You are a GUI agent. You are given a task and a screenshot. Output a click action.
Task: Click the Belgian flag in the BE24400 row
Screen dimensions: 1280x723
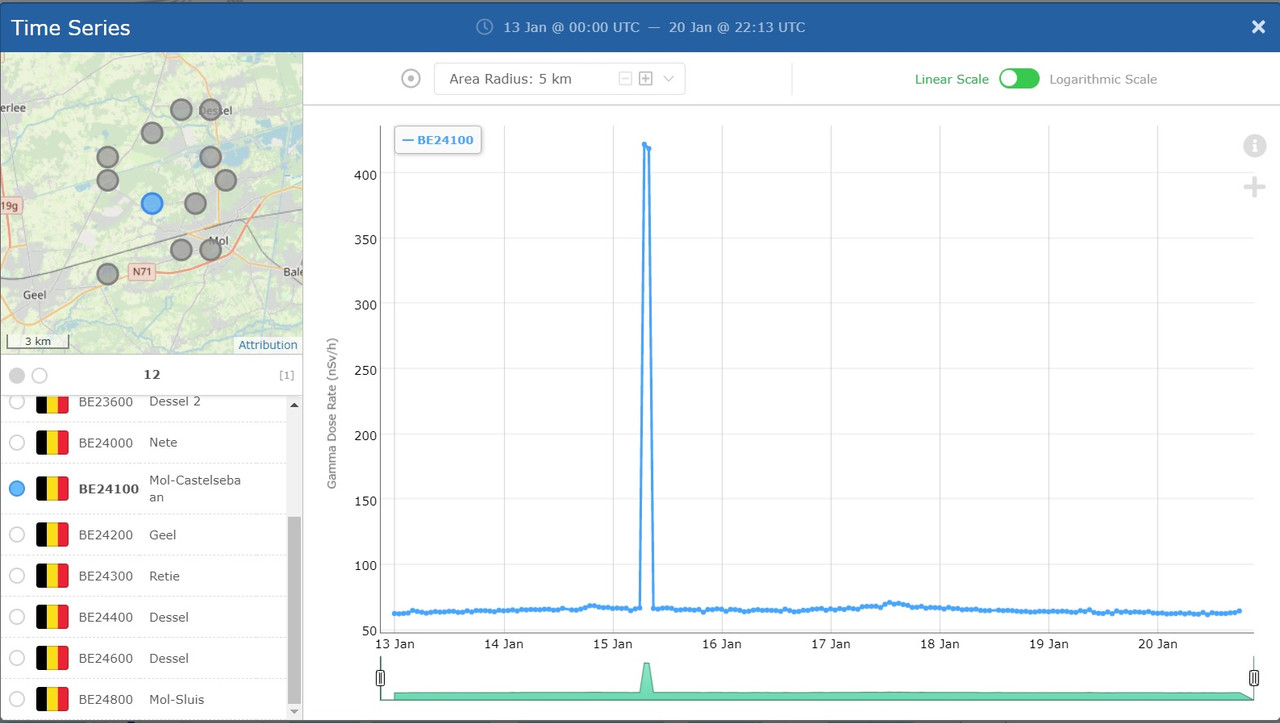pos(52,617)
